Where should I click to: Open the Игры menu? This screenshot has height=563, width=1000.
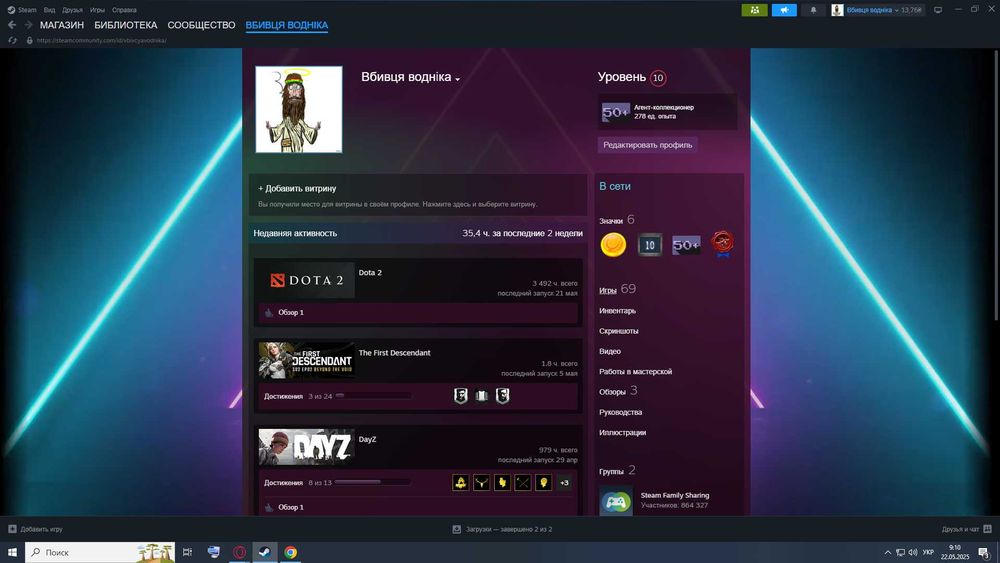point(97,10)
